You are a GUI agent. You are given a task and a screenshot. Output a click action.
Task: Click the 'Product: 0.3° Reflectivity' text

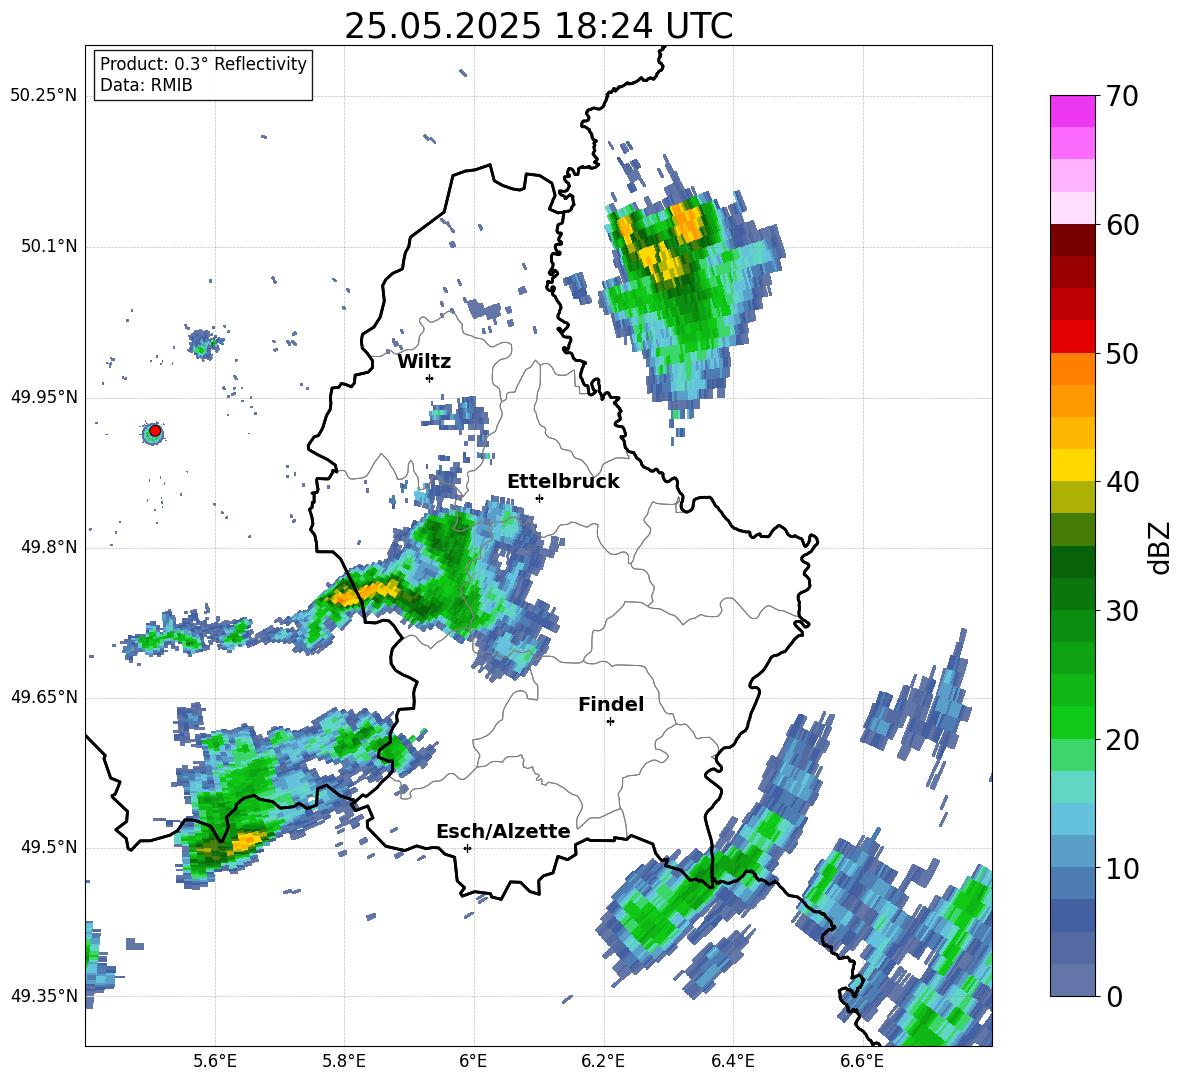click(203, 64)
